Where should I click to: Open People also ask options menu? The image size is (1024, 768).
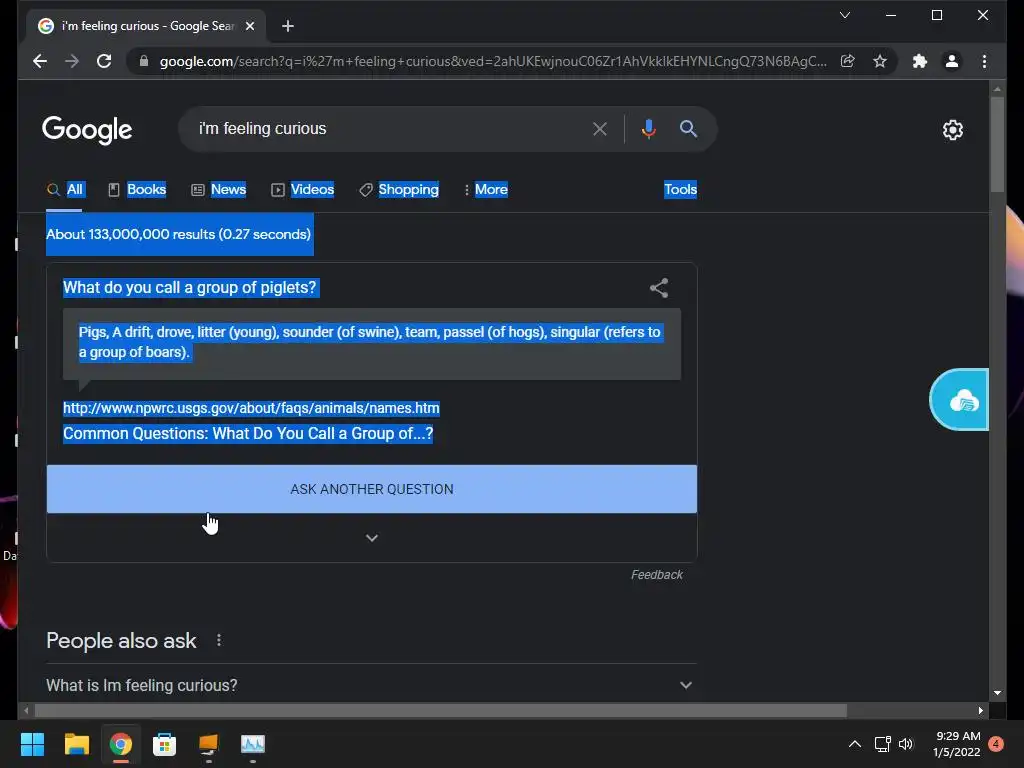click(x=219, y=641)
